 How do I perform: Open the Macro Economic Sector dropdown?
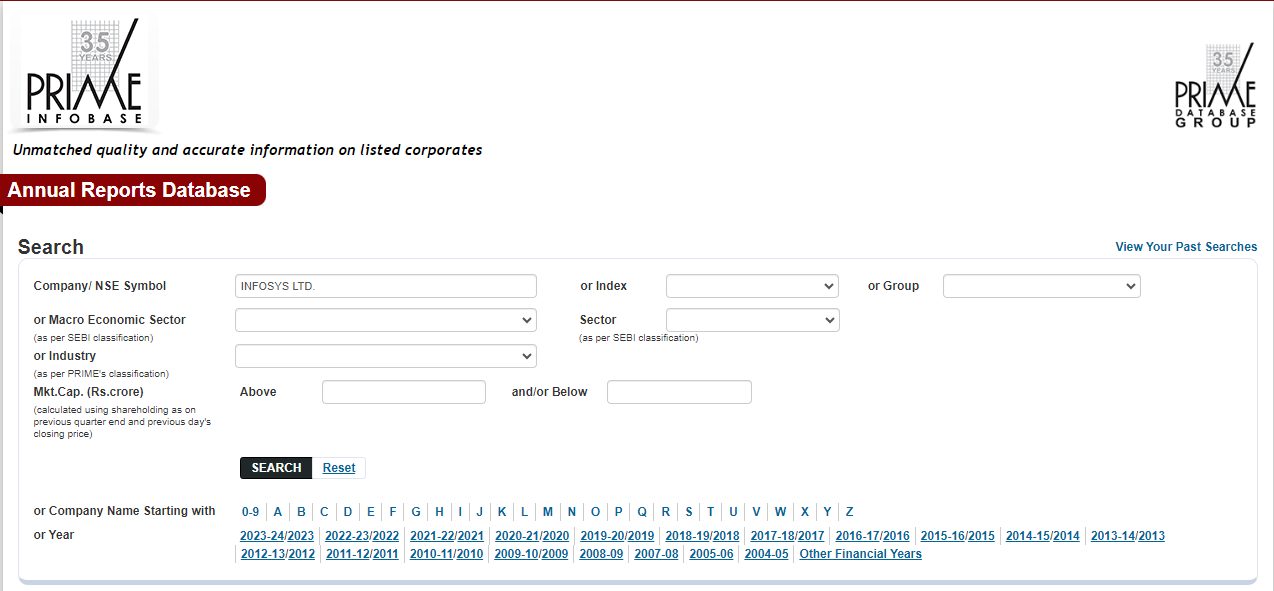385,320
